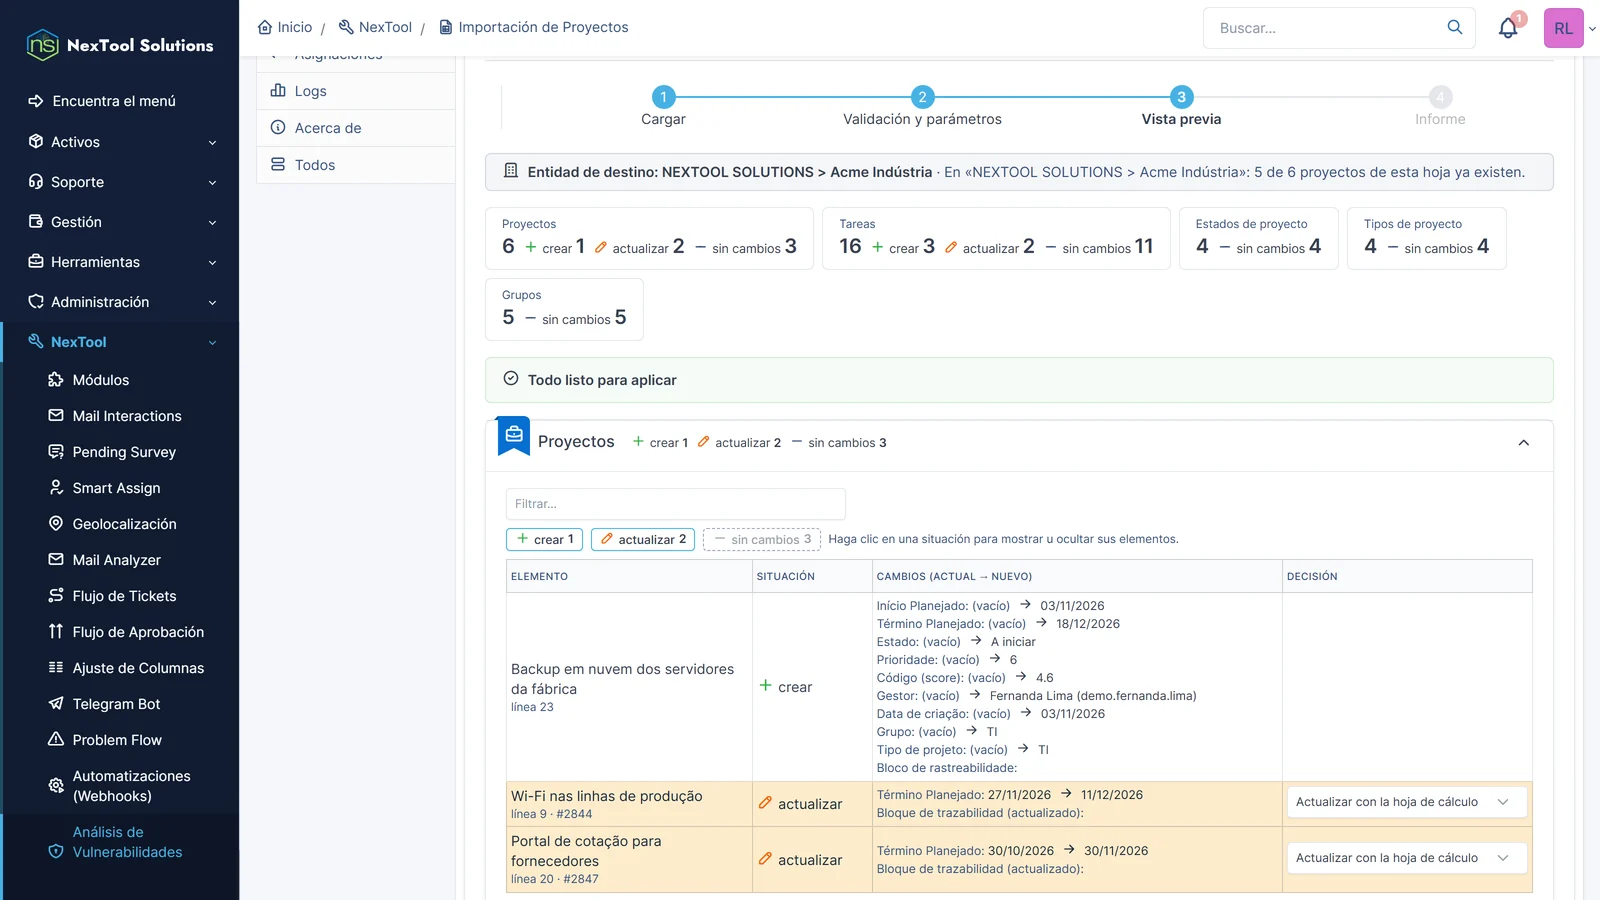Click the NexTool Solutions logo

tap(120, 45)
